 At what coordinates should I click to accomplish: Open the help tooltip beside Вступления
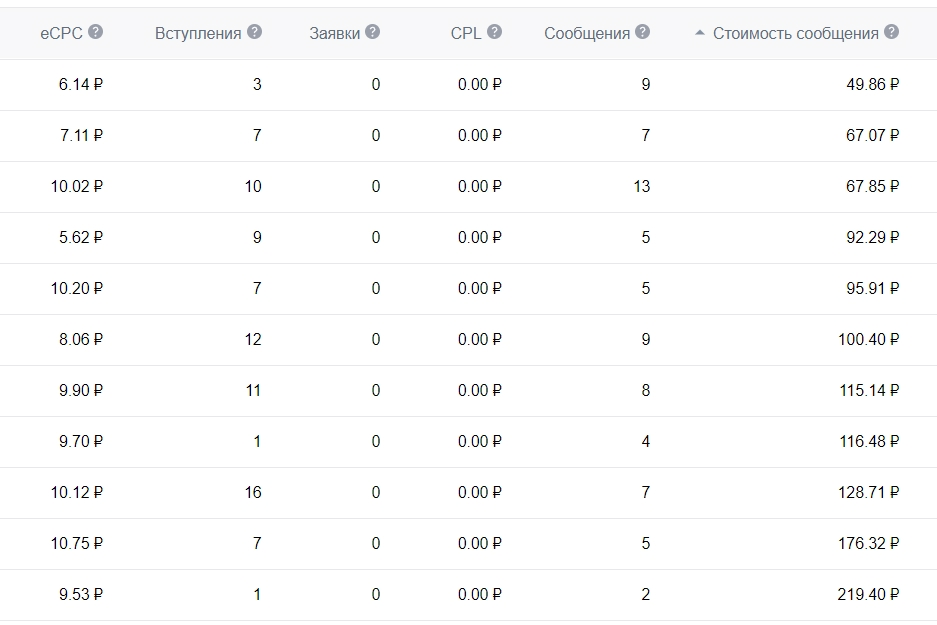tap(254, 32)
